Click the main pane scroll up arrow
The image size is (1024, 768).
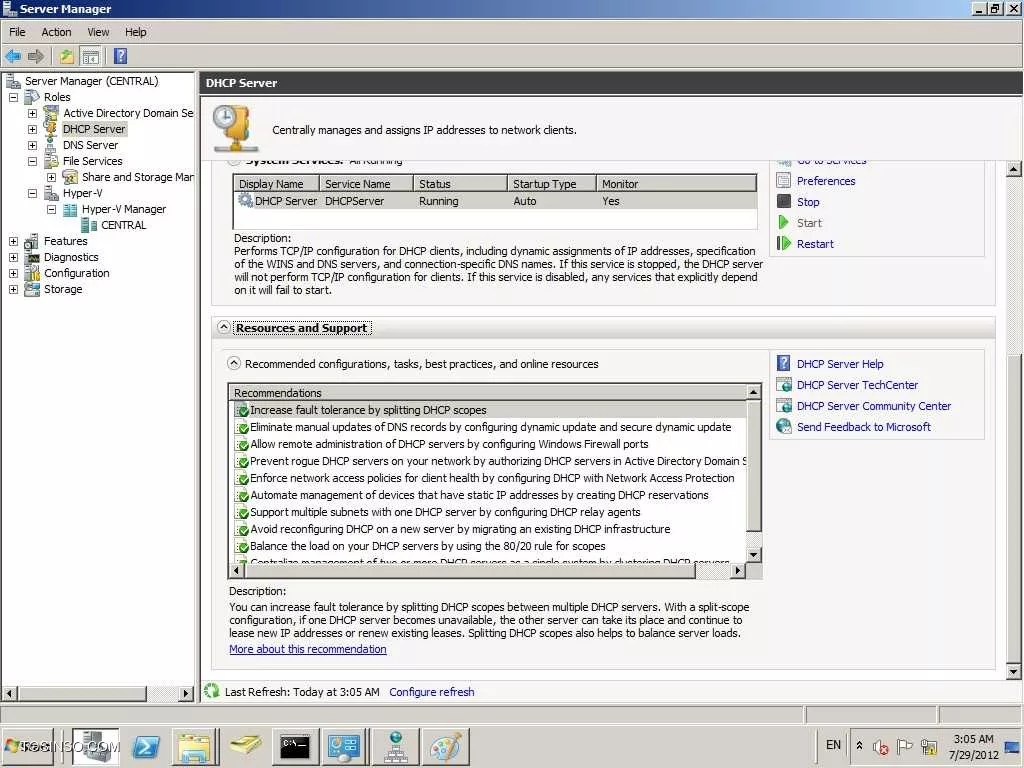[1013, 169]
